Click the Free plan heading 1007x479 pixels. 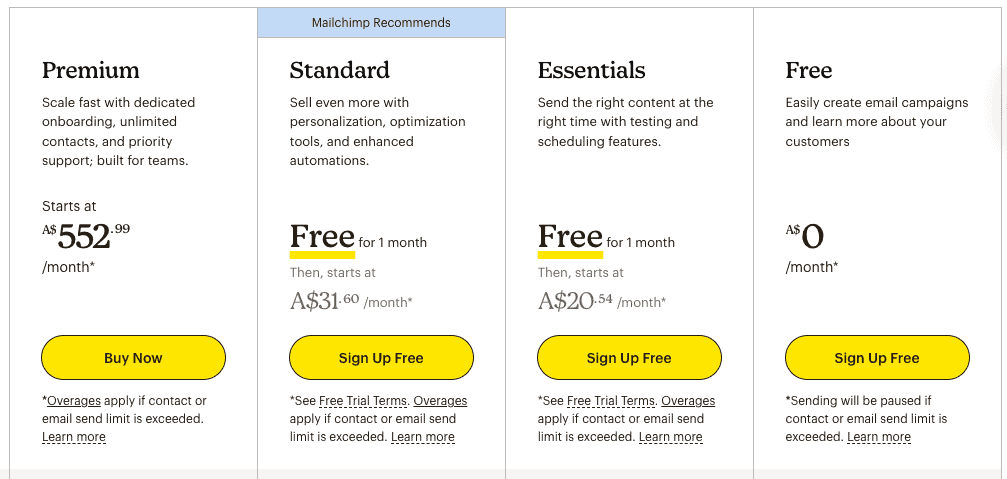pyautogui.click(x=809, y=70)
